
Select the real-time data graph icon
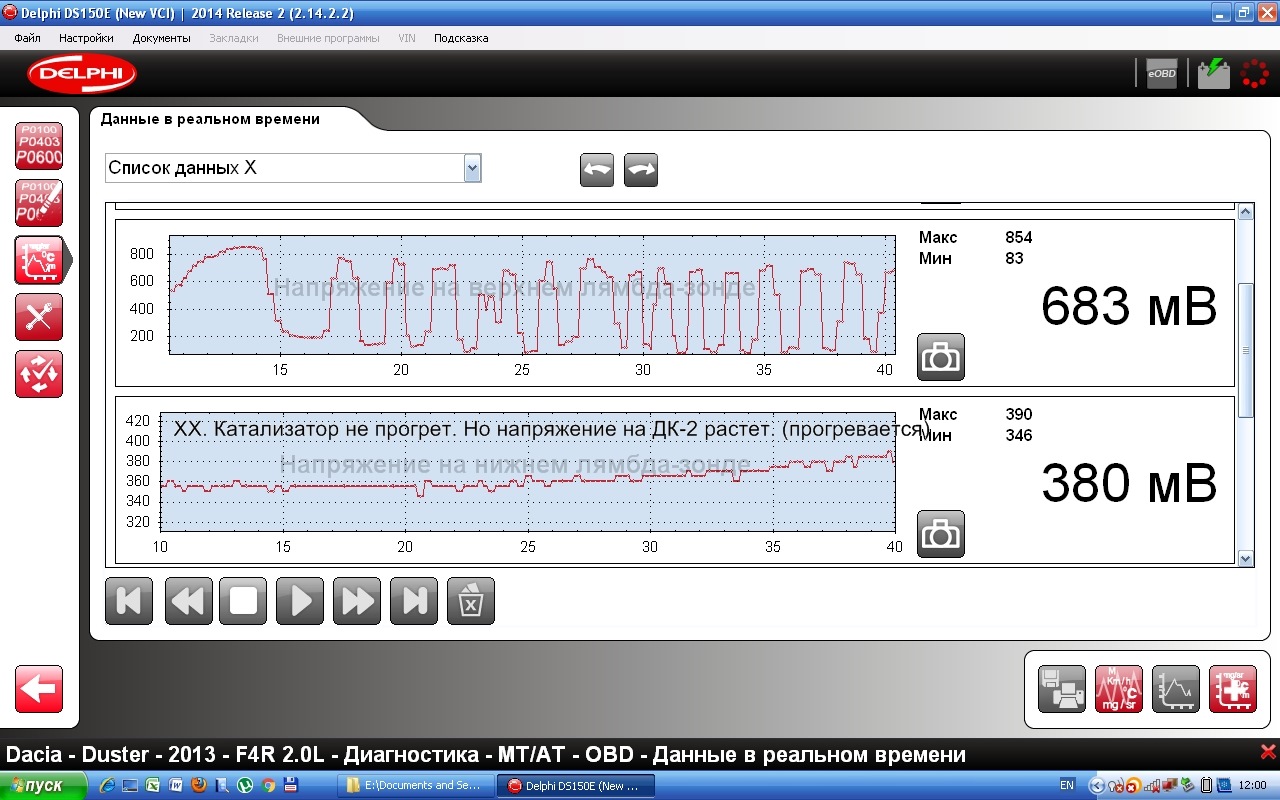click(40, 260)
